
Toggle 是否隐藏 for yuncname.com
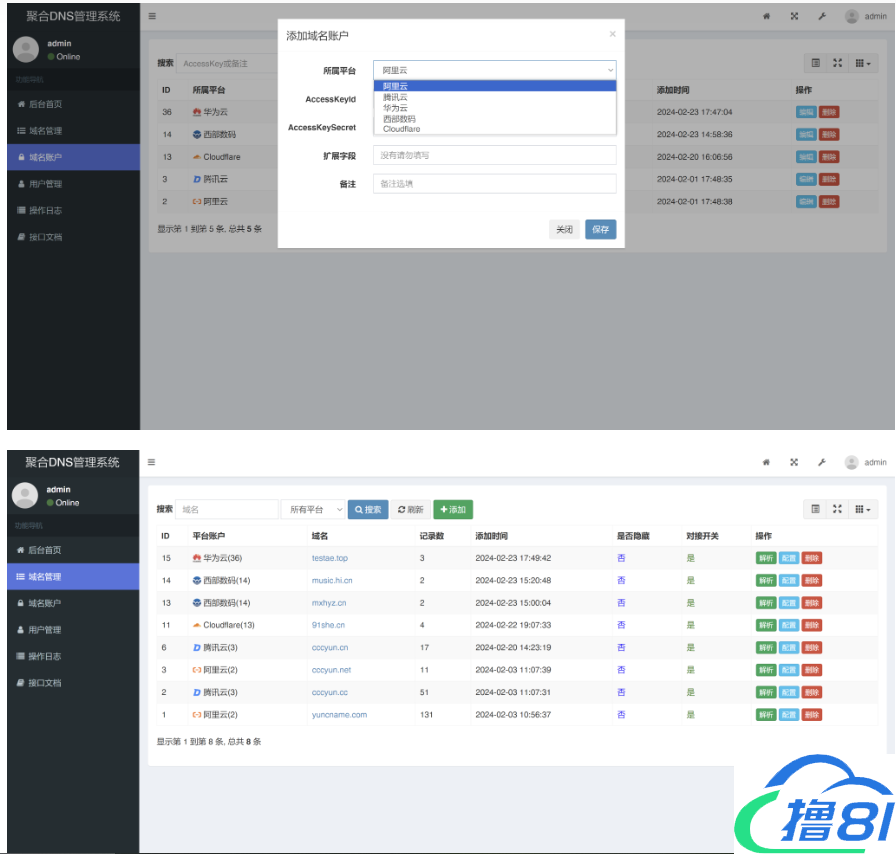point(621,715)
